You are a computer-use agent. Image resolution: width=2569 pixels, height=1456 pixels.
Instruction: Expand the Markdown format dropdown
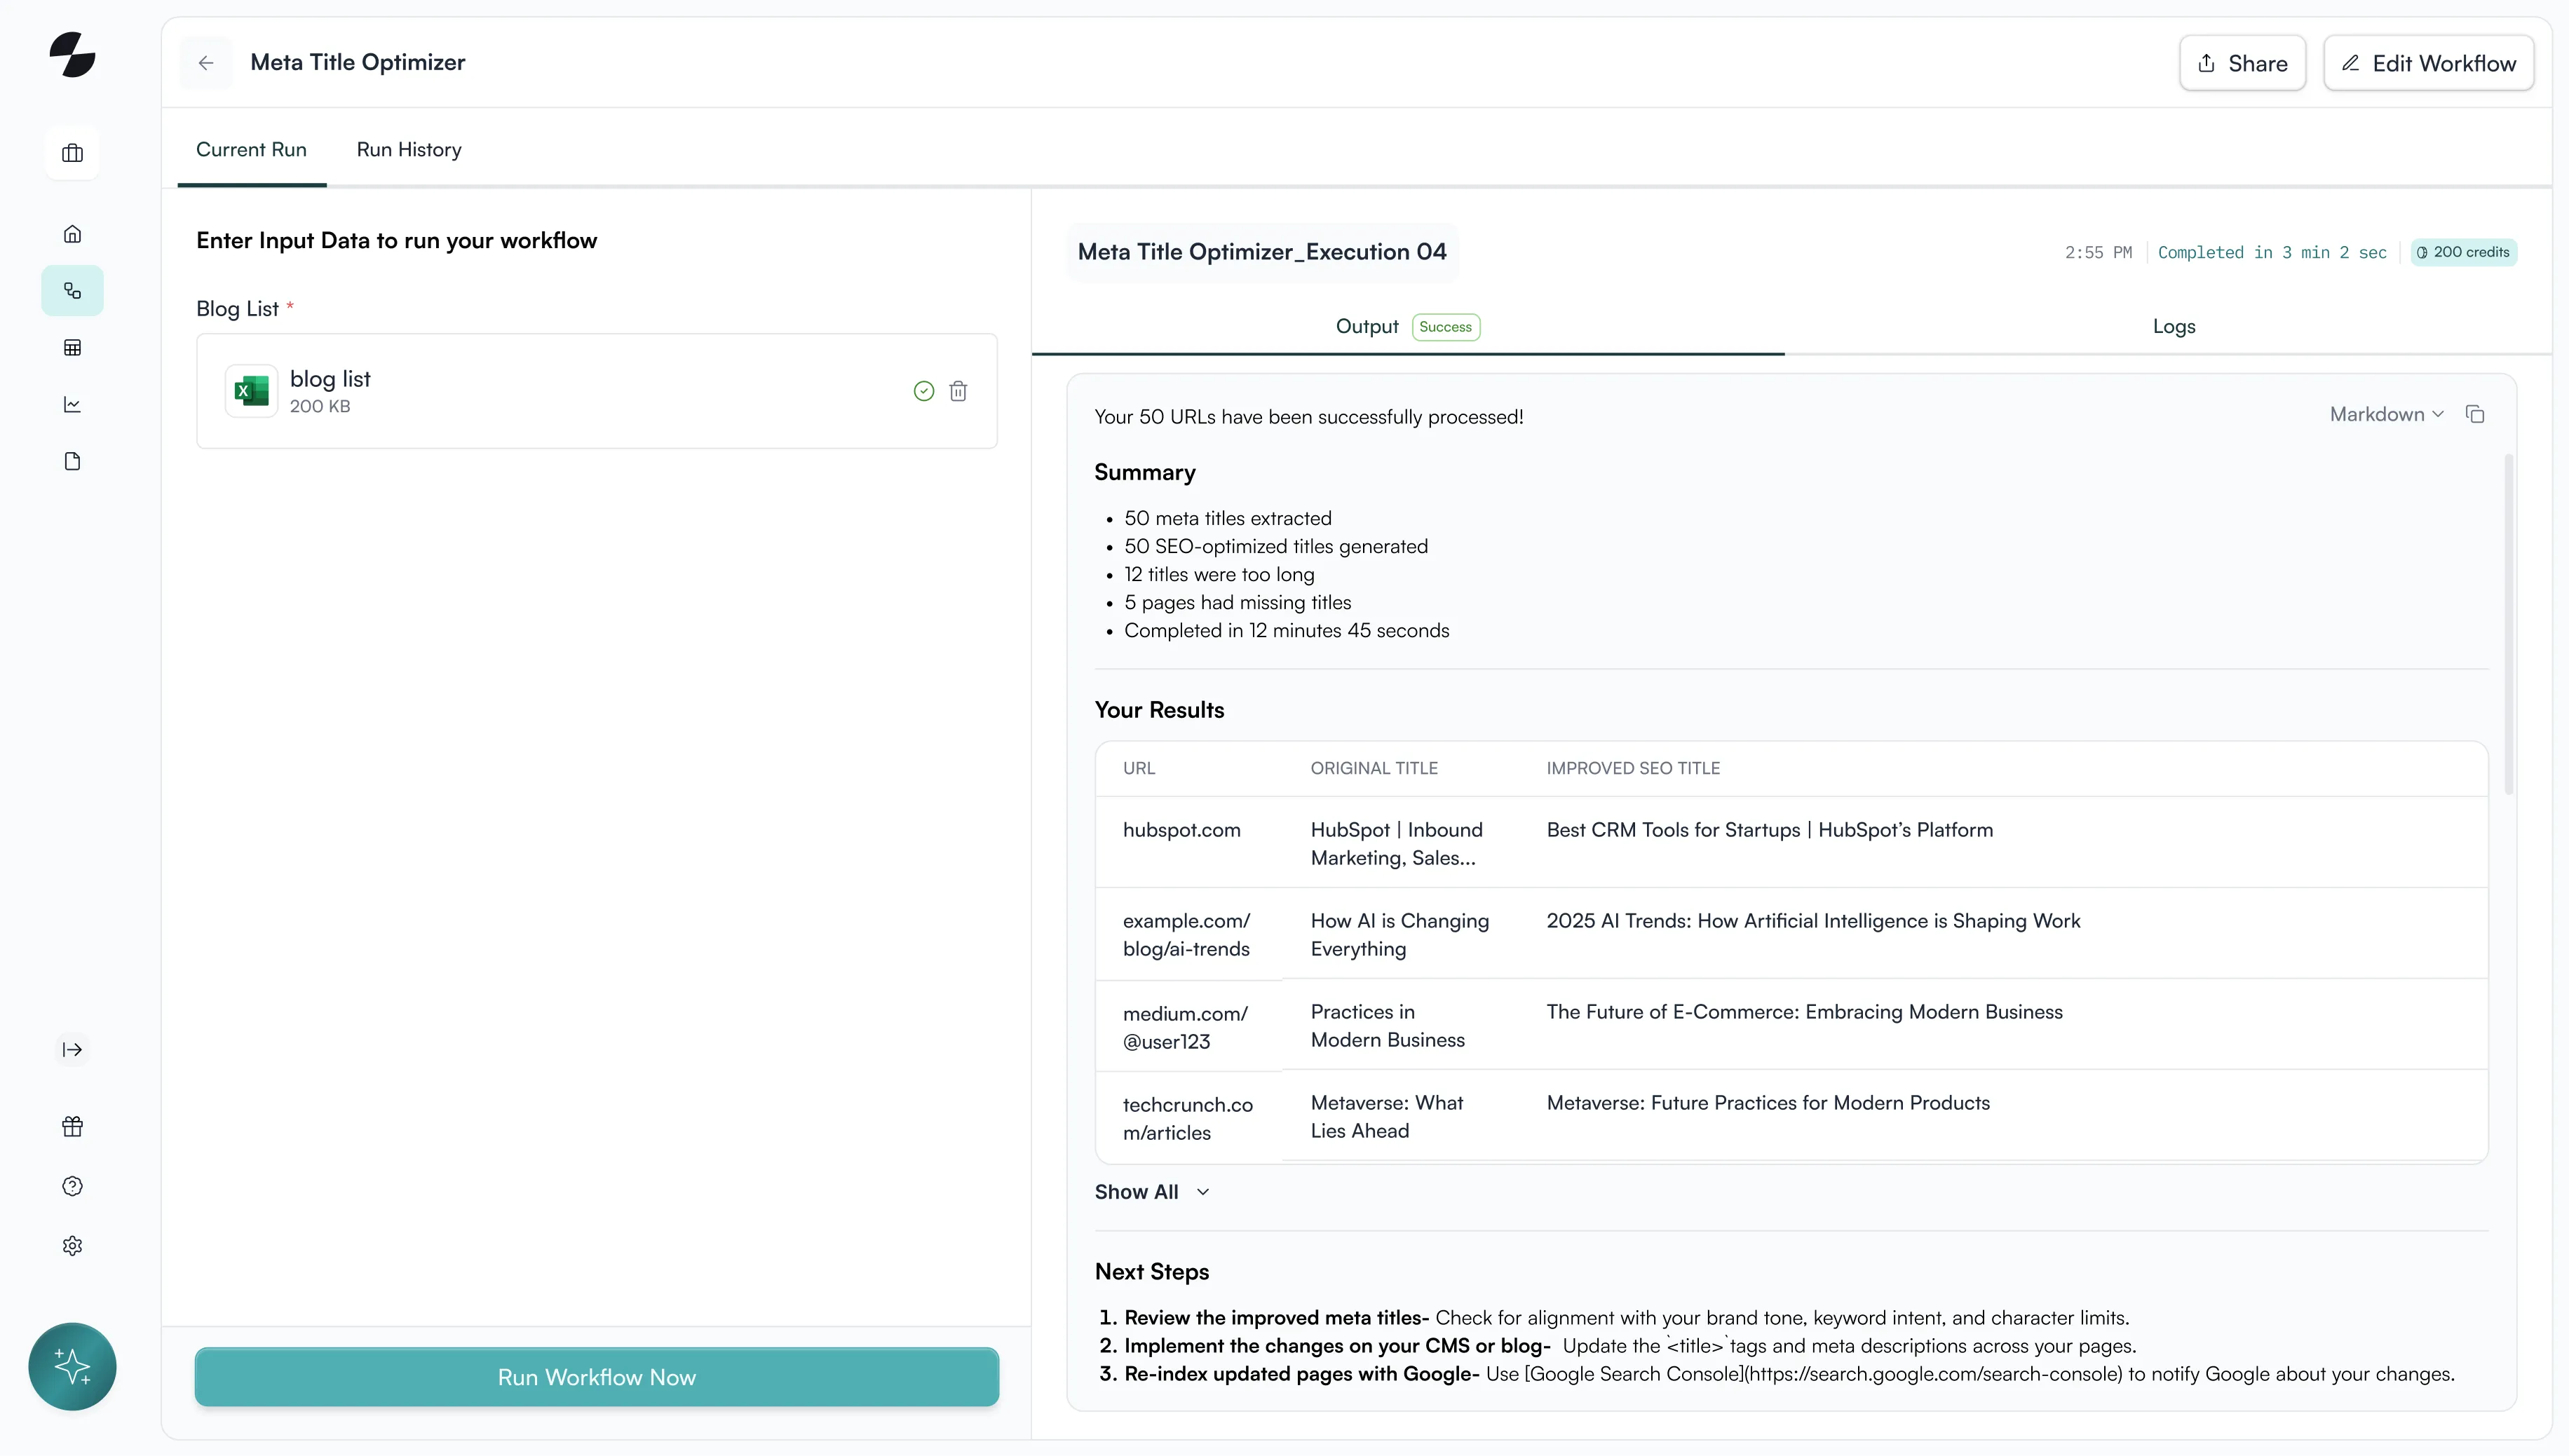pos(2386,413)
